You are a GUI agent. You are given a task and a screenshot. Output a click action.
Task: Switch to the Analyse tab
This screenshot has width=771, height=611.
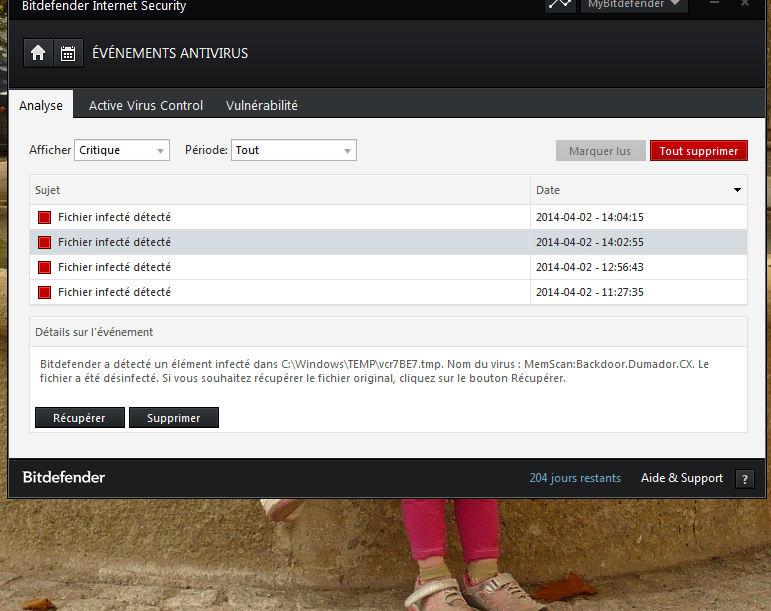(x=41, y=105)
